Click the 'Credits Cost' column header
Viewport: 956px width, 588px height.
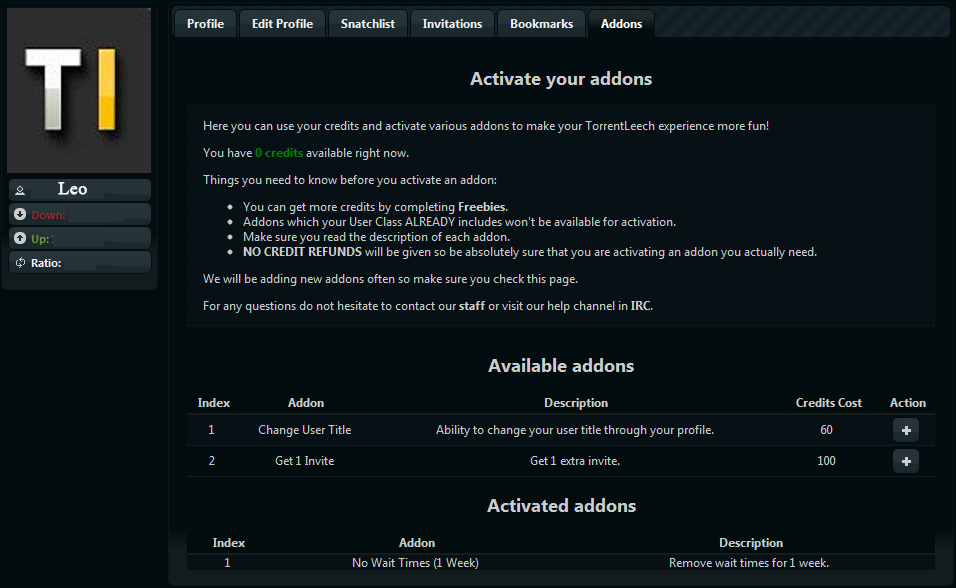829,403
